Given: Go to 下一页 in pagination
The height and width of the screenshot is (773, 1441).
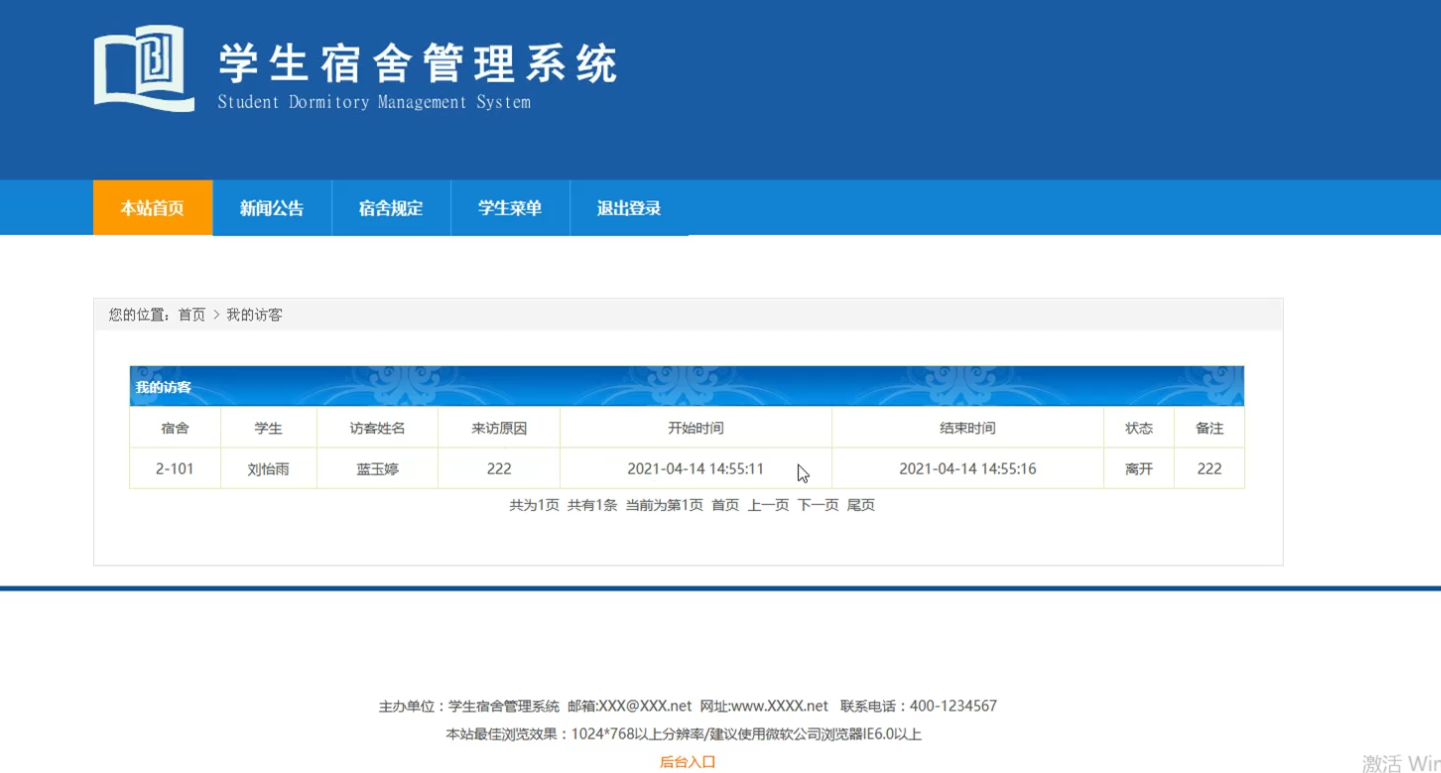Looking at the screenshot, I should (x=818, y=505).
